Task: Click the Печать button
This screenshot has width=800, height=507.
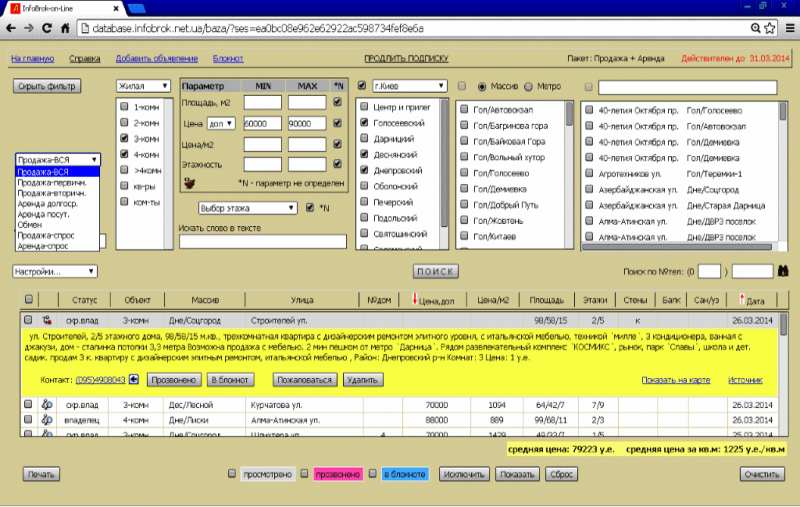Action: tap(41, 474)
